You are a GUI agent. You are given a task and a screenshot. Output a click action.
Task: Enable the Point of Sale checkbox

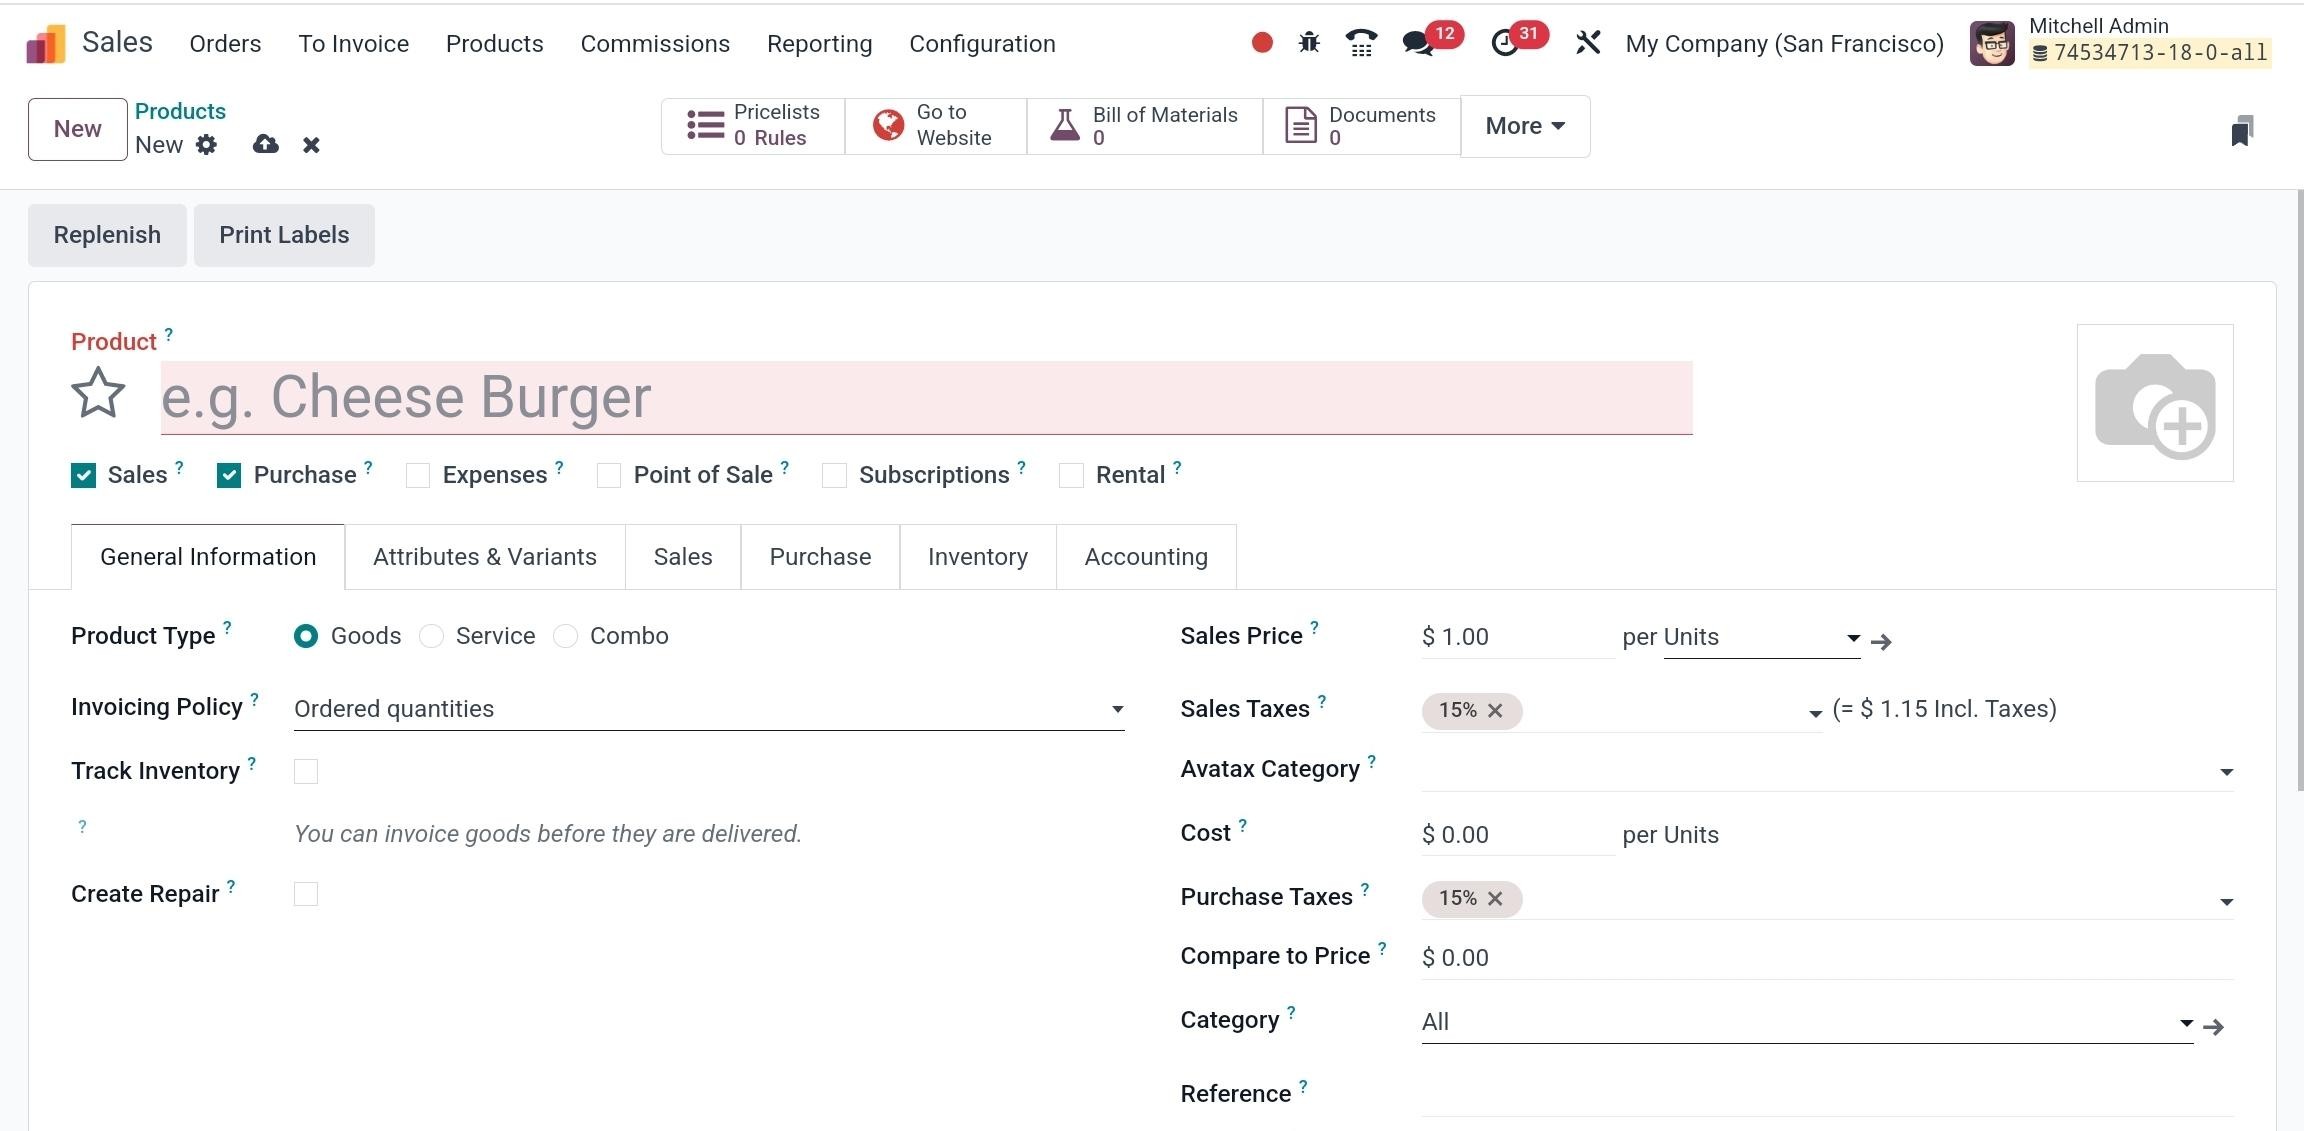[609, 476]
